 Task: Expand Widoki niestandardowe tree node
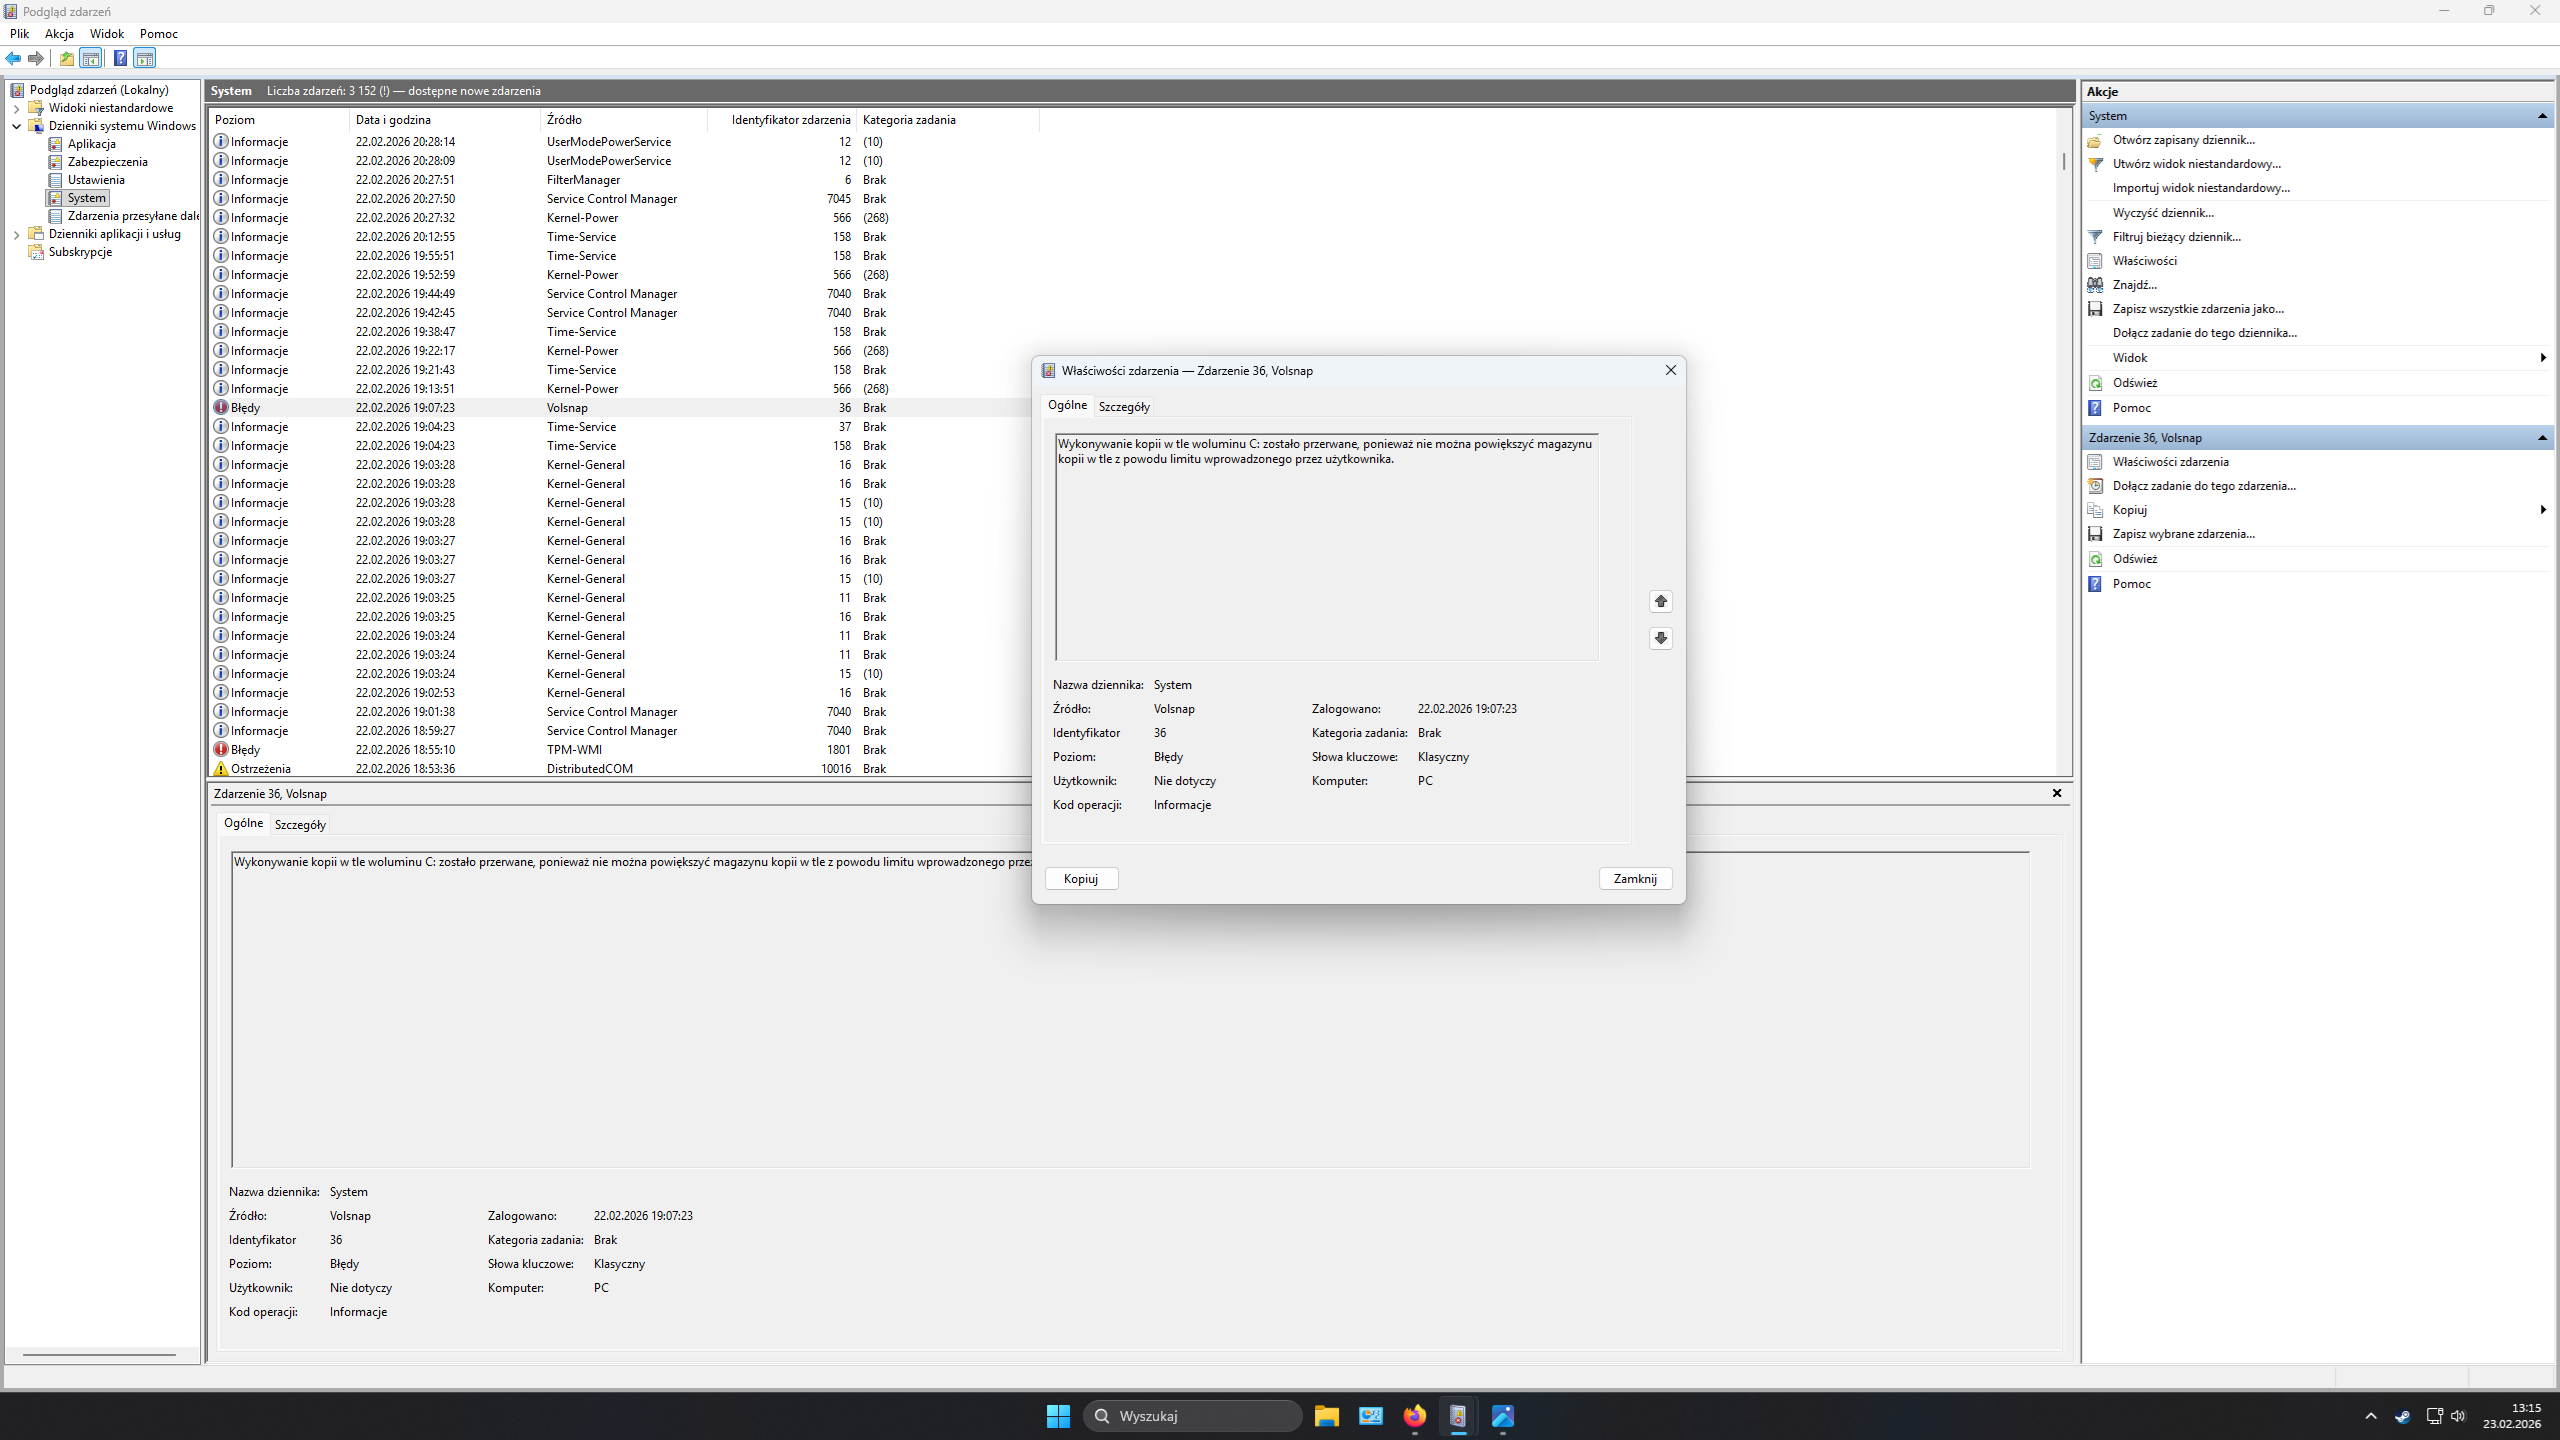click(16, 108)
